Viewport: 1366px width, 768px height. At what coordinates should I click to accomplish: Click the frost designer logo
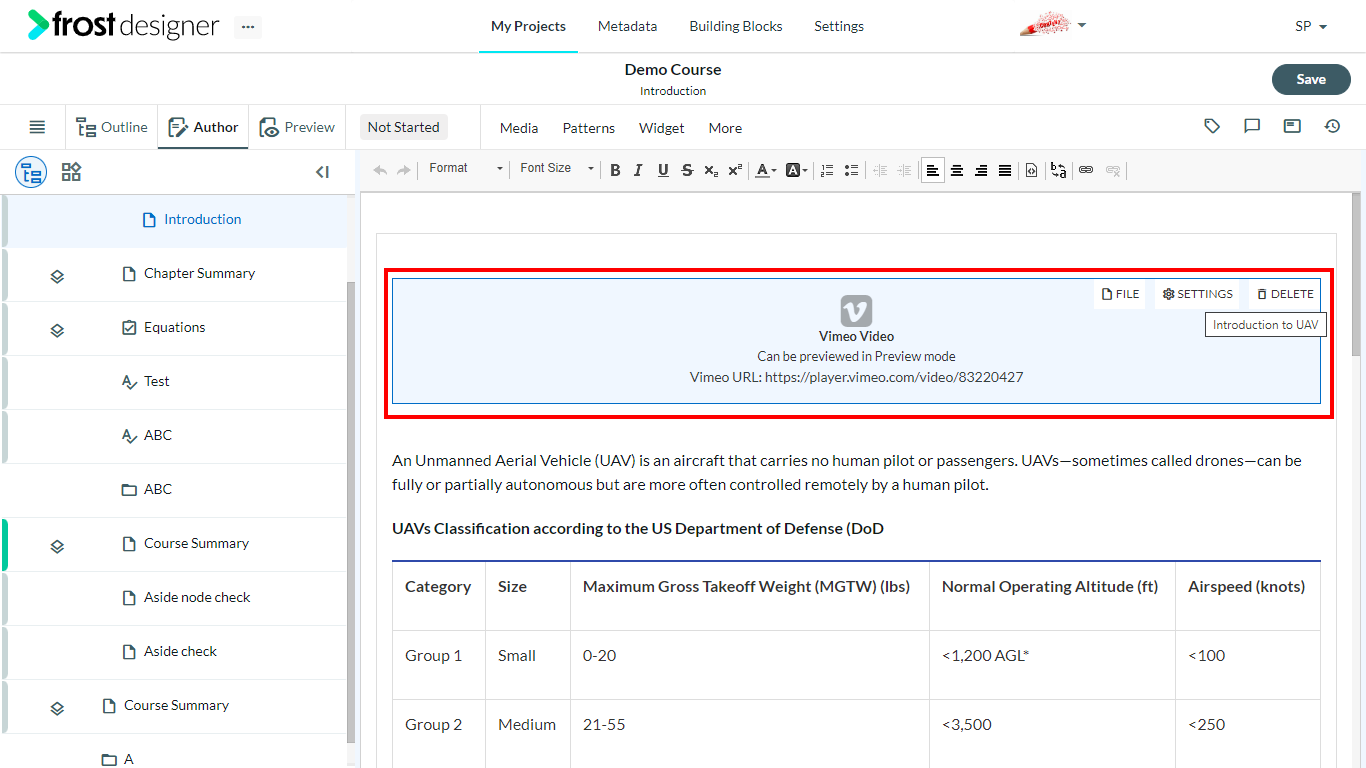123,25
